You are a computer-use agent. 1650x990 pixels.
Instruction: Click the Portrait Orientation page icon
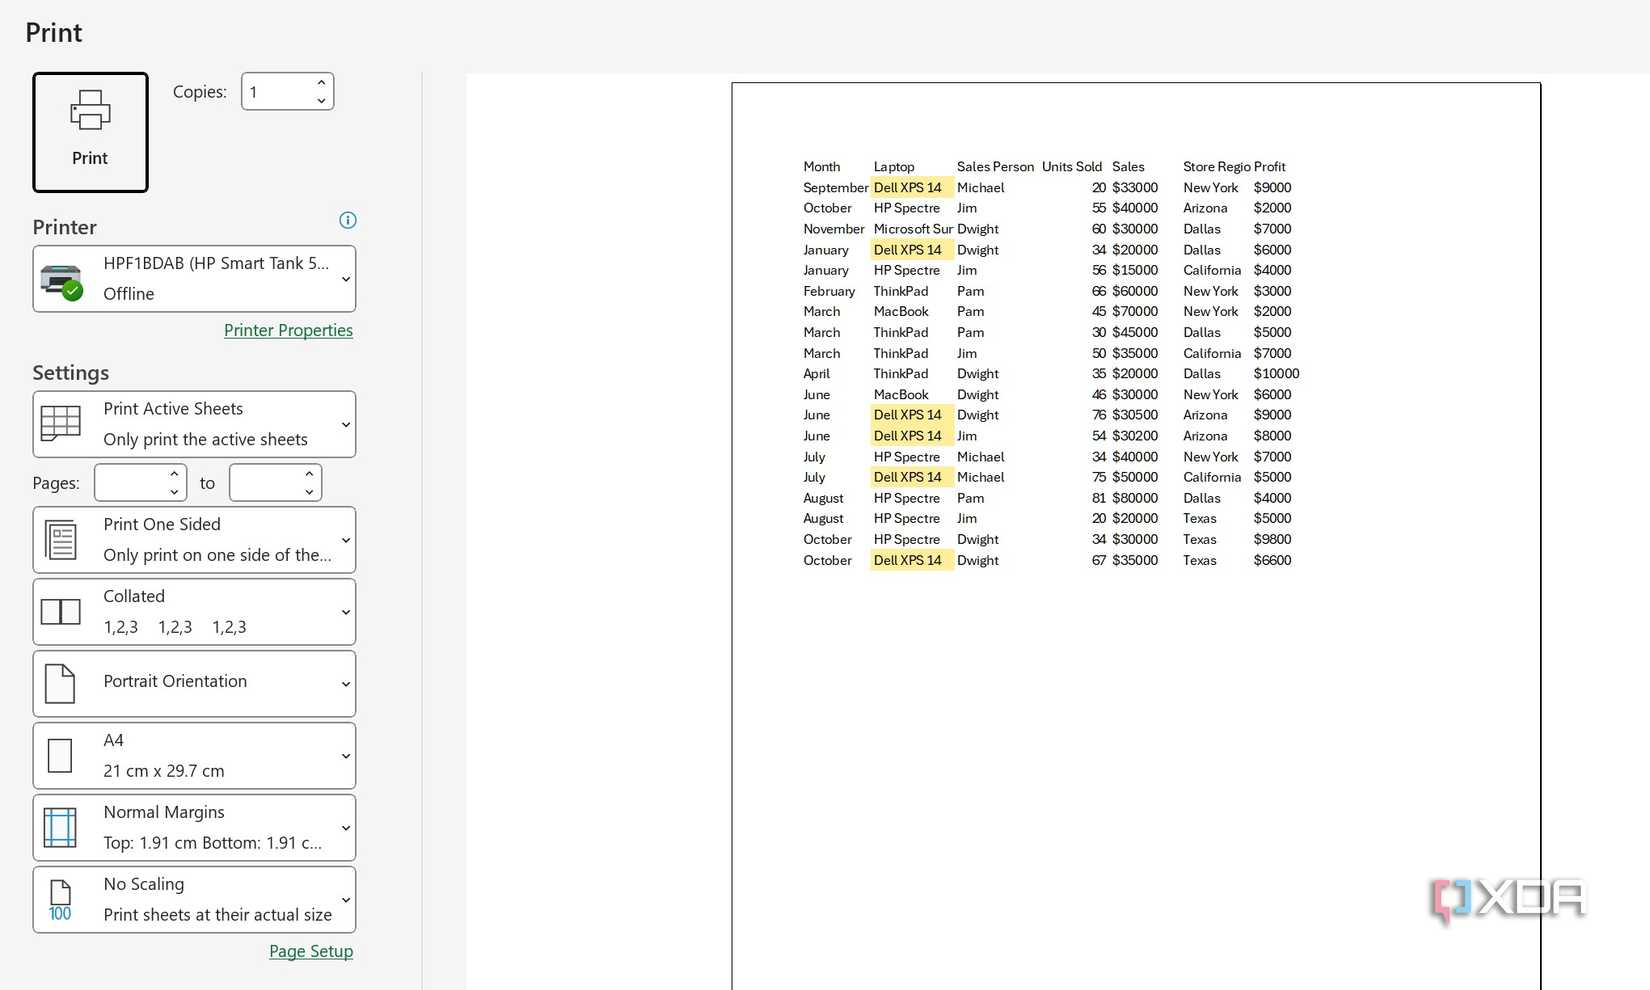coord(60,684)
